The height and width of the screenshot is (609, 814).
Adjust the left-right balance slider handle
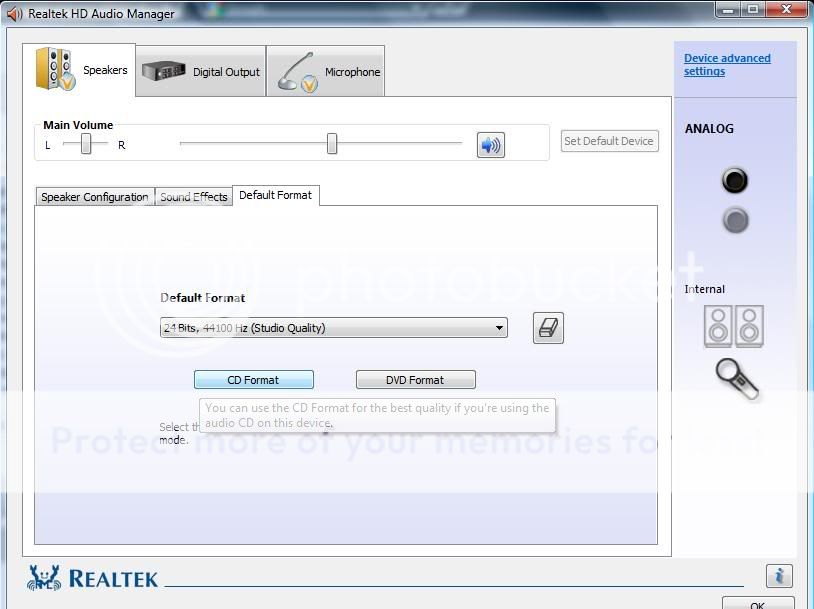pos(86,144)
